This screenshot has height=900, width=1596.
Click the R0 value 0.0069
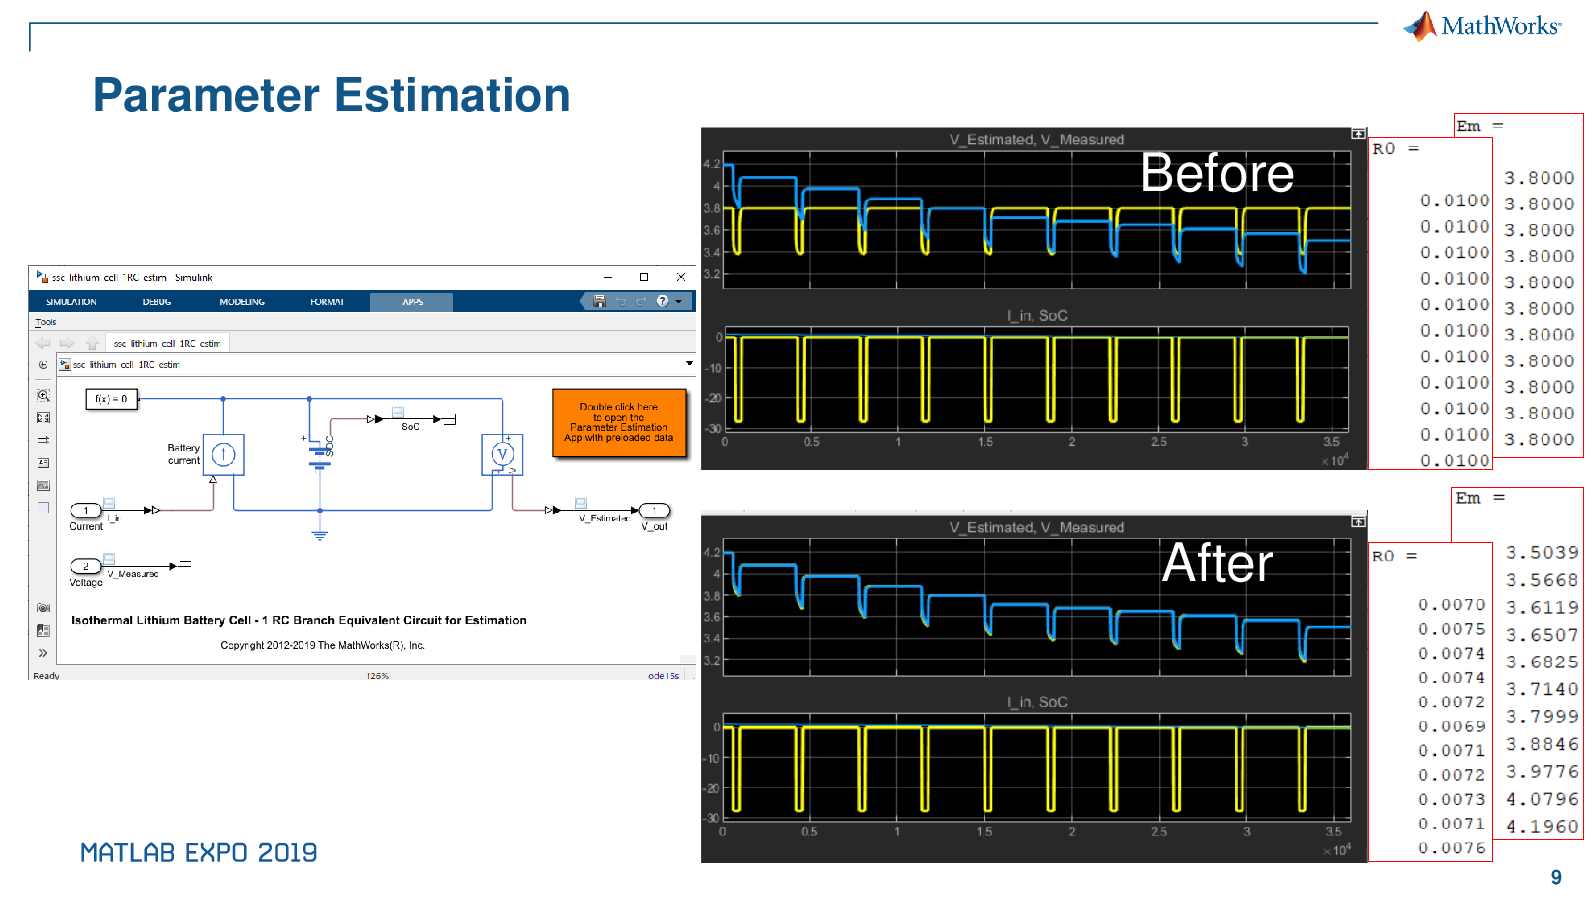click(1452, 726)
